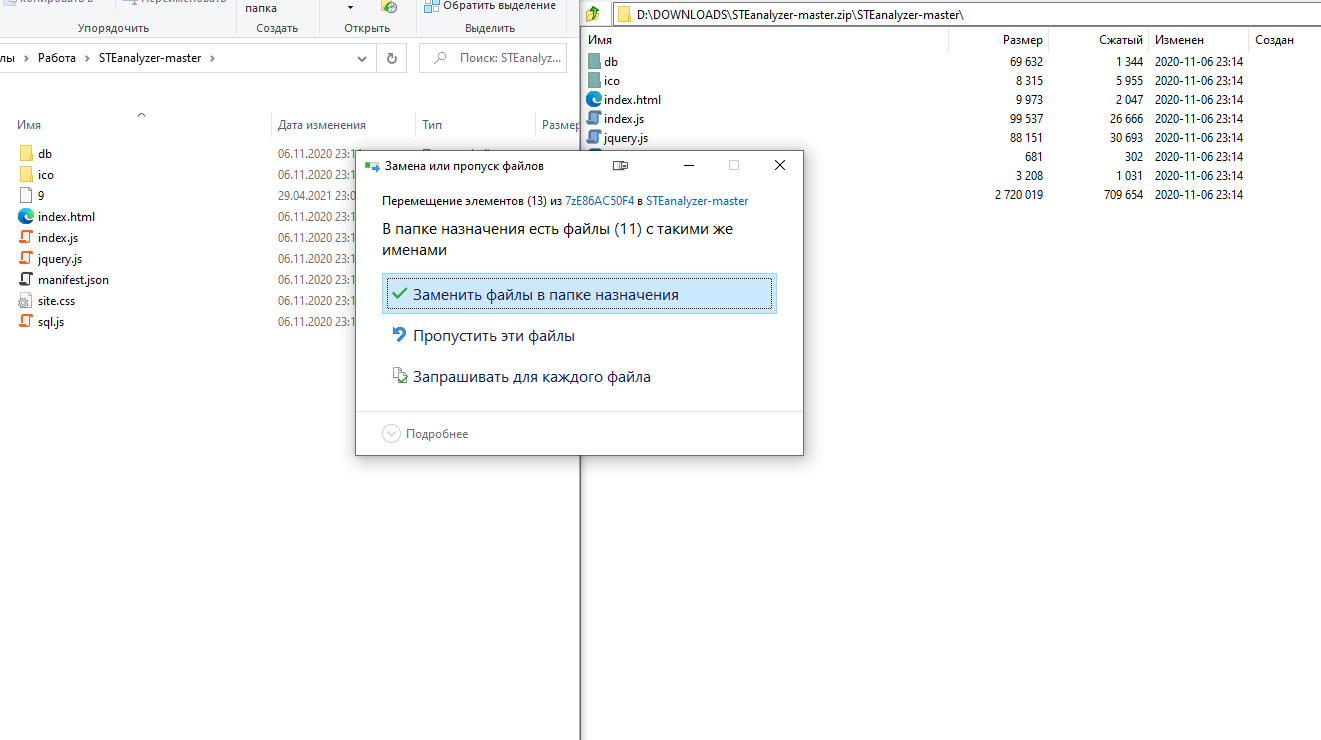Select site.css icon in Explorer list
Image resolution: width=1321 pixels, height=740 pixels.
tap(26, 301)
